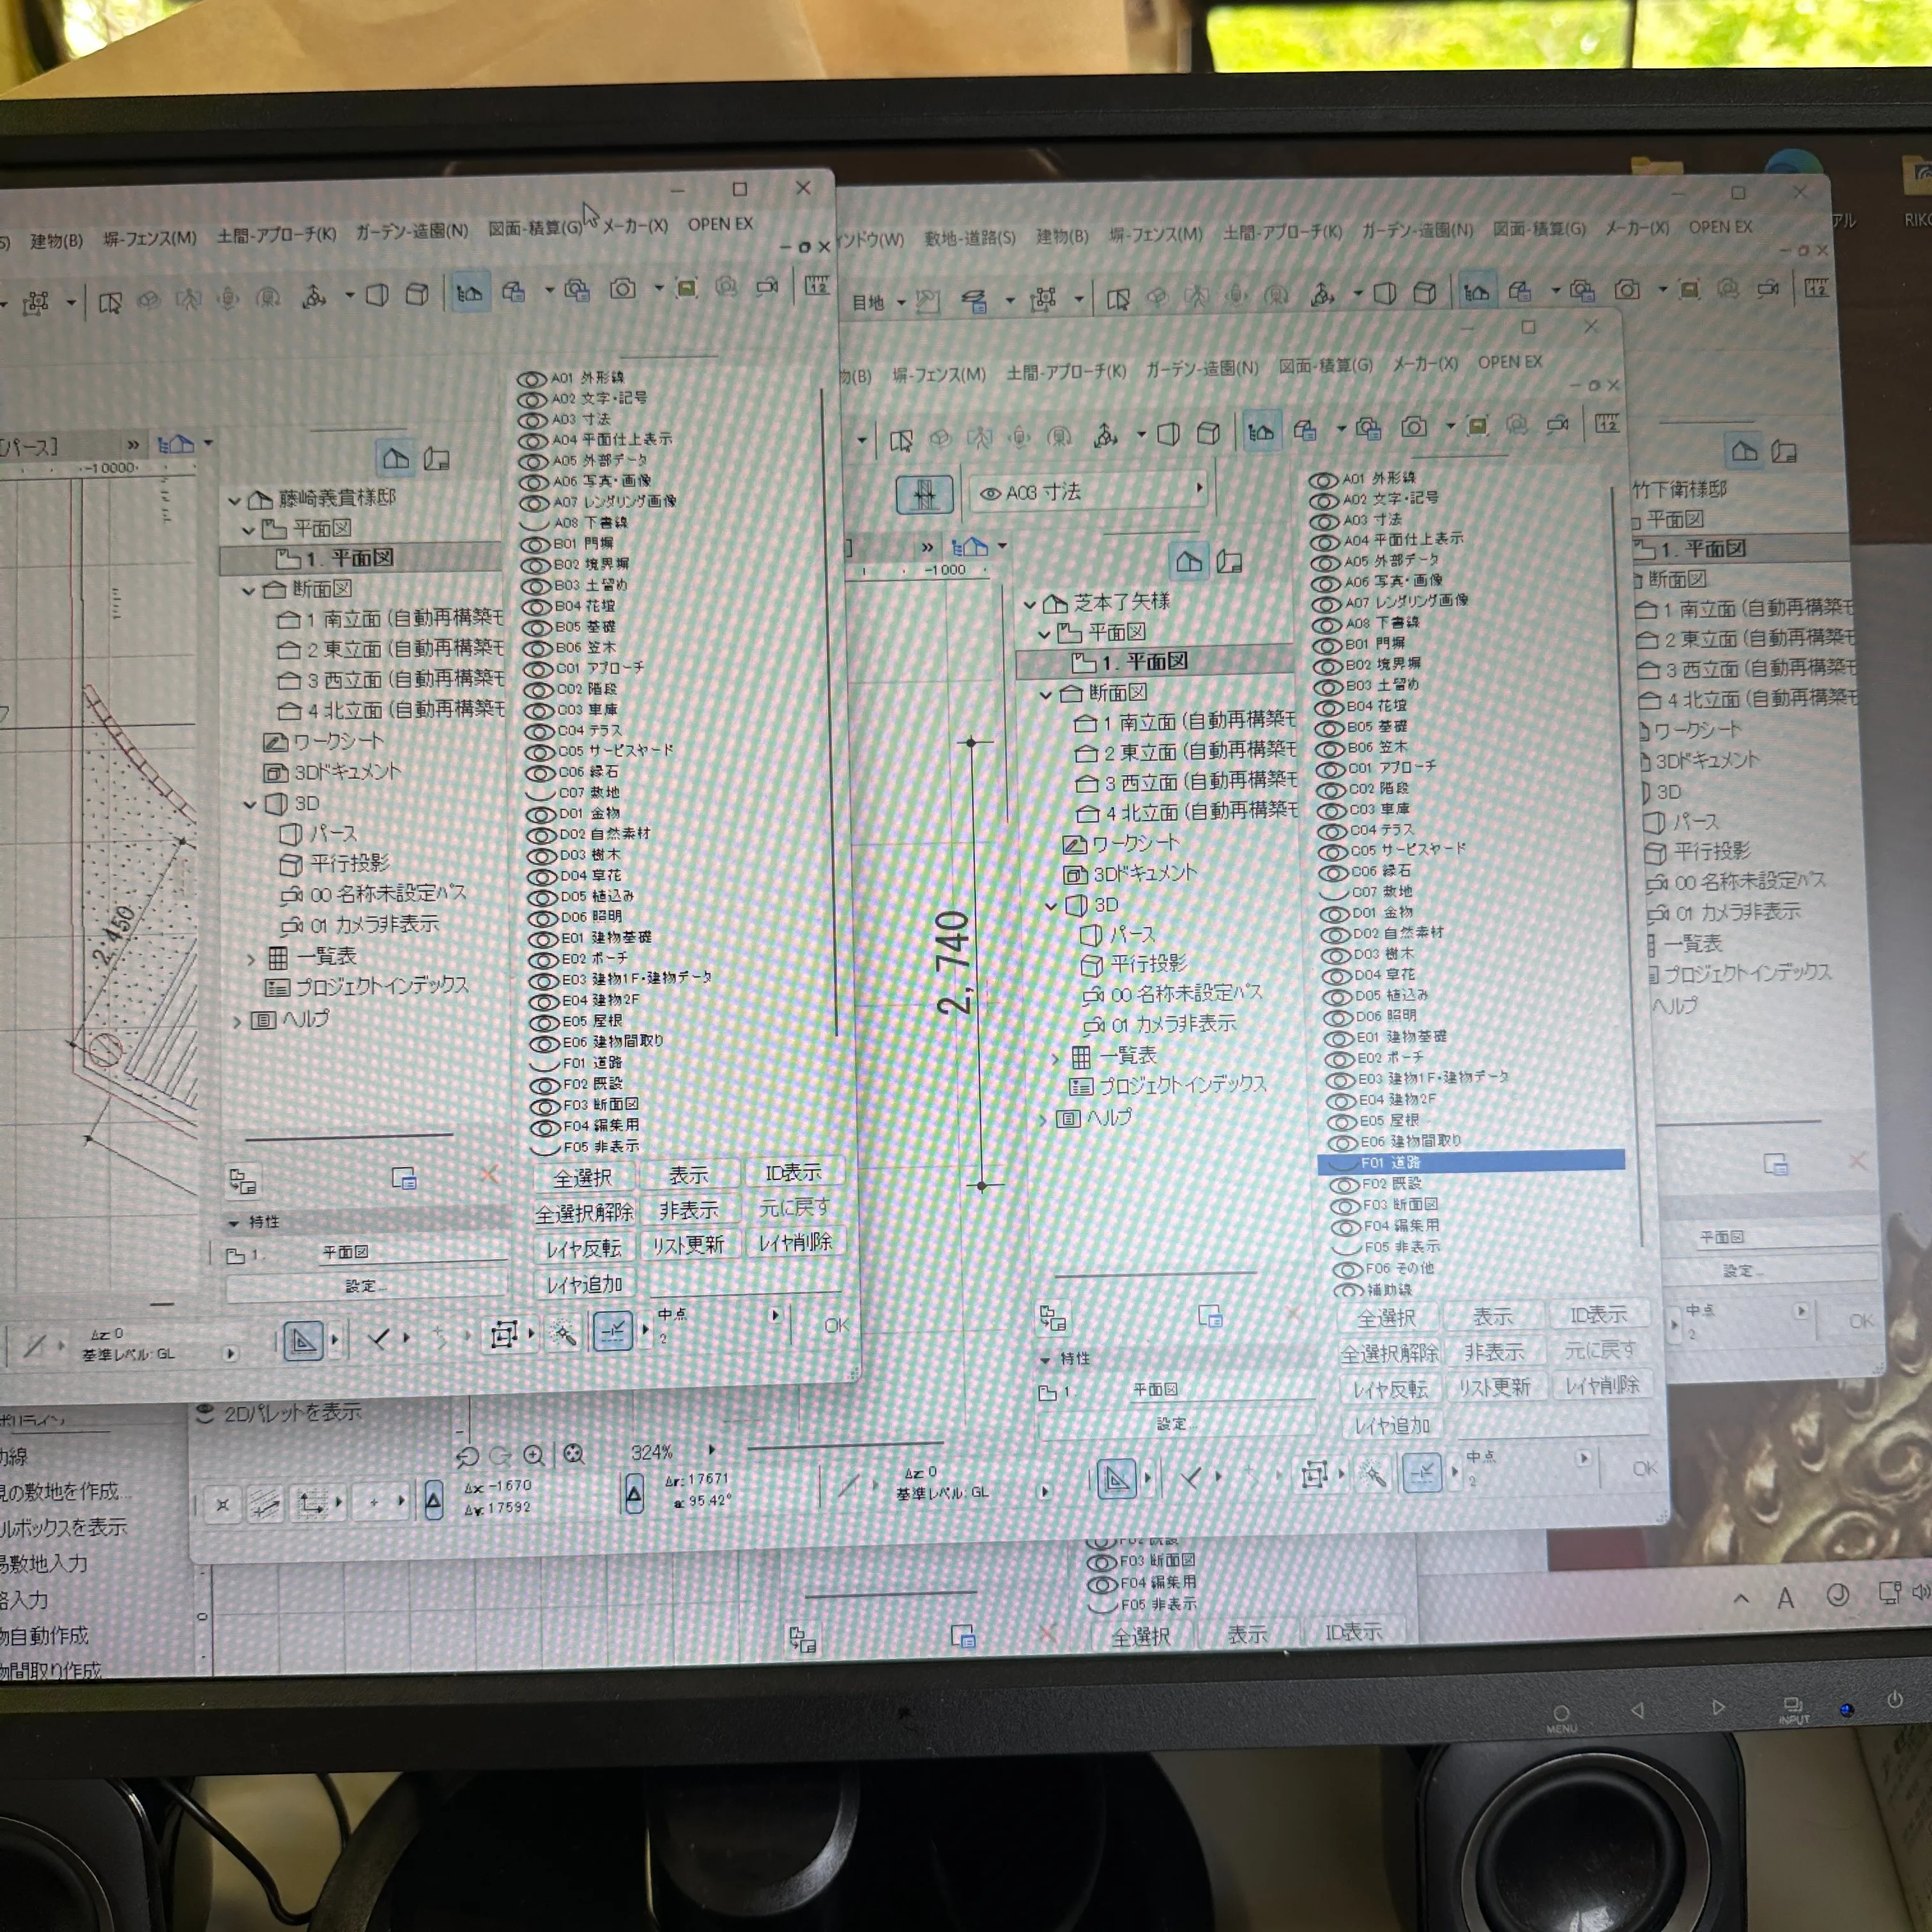Click リスト更新 button in 芝本了矢様 window
Image resolution: width=1932 pixels, height=1932 pixels.
pos(1494,1388)
